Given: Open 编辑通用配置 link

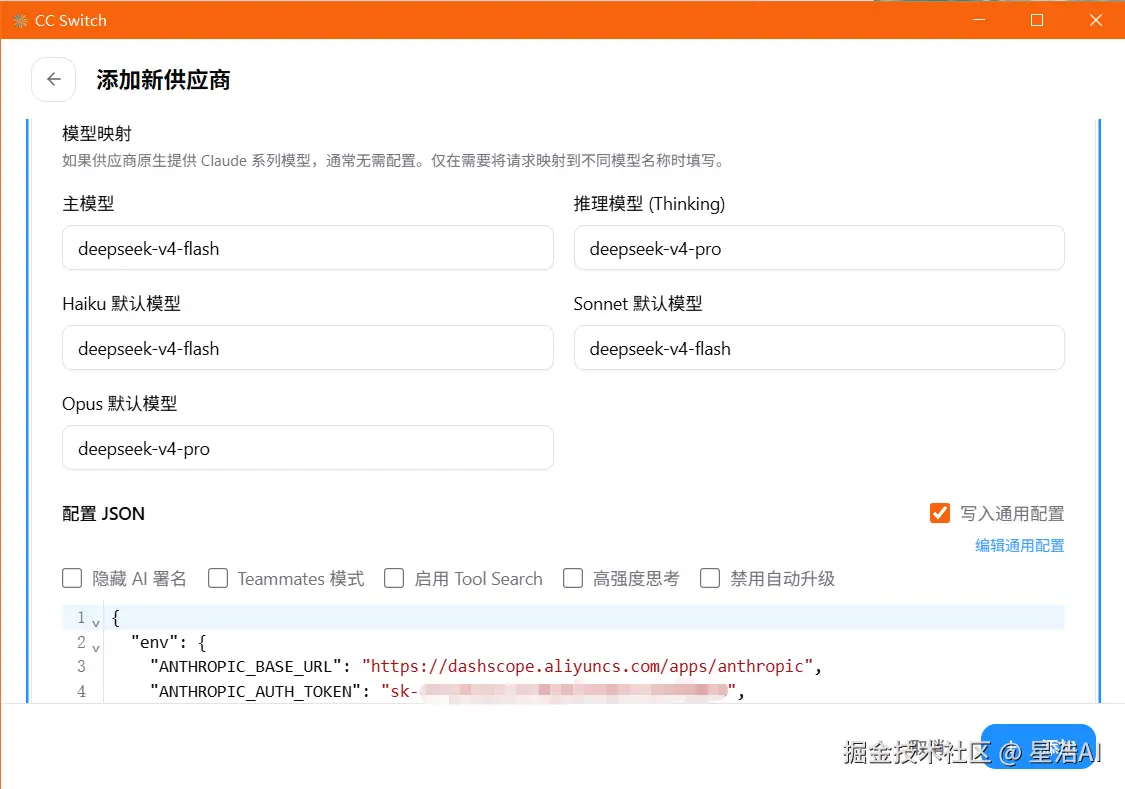Looking at the screenshot, I should click(1020, 546).
